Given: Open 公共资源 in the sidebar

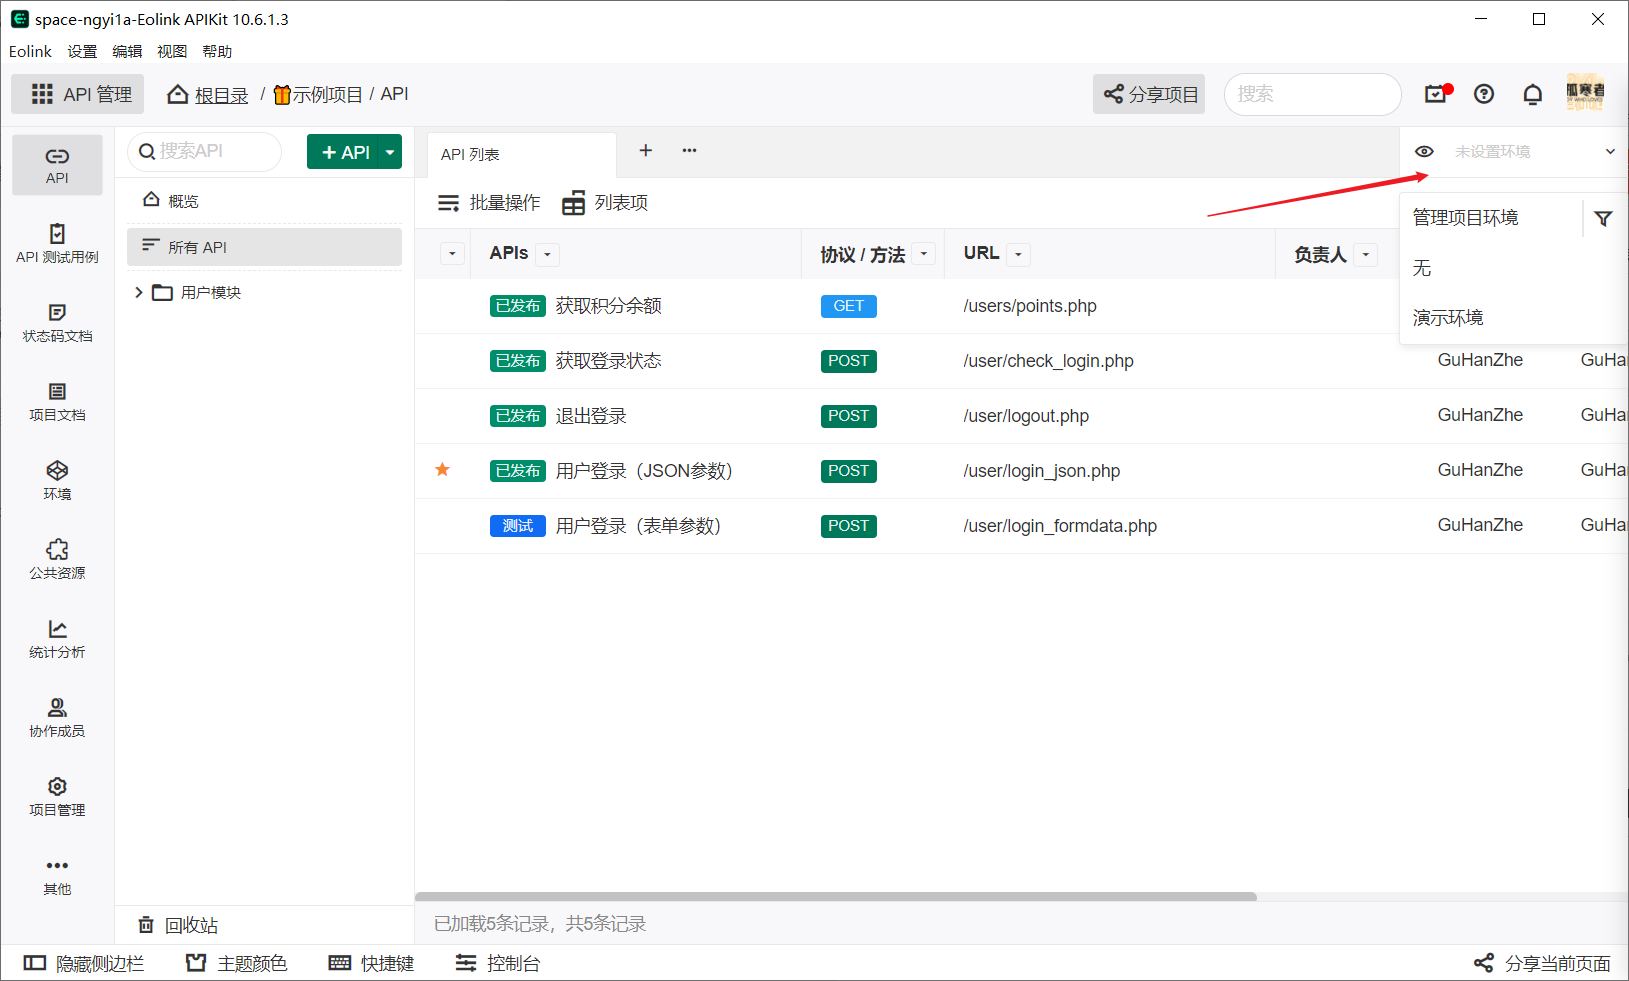Looking at the screenshot, I should coord(57,560).
